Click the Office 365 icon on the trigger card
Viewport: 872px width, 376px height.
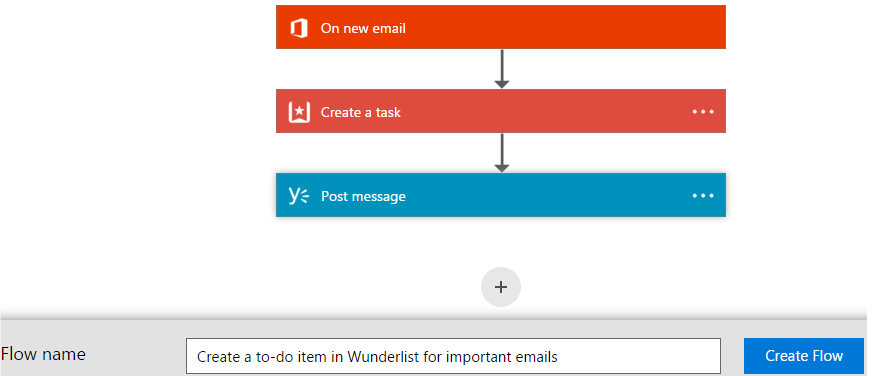[299, 28]
